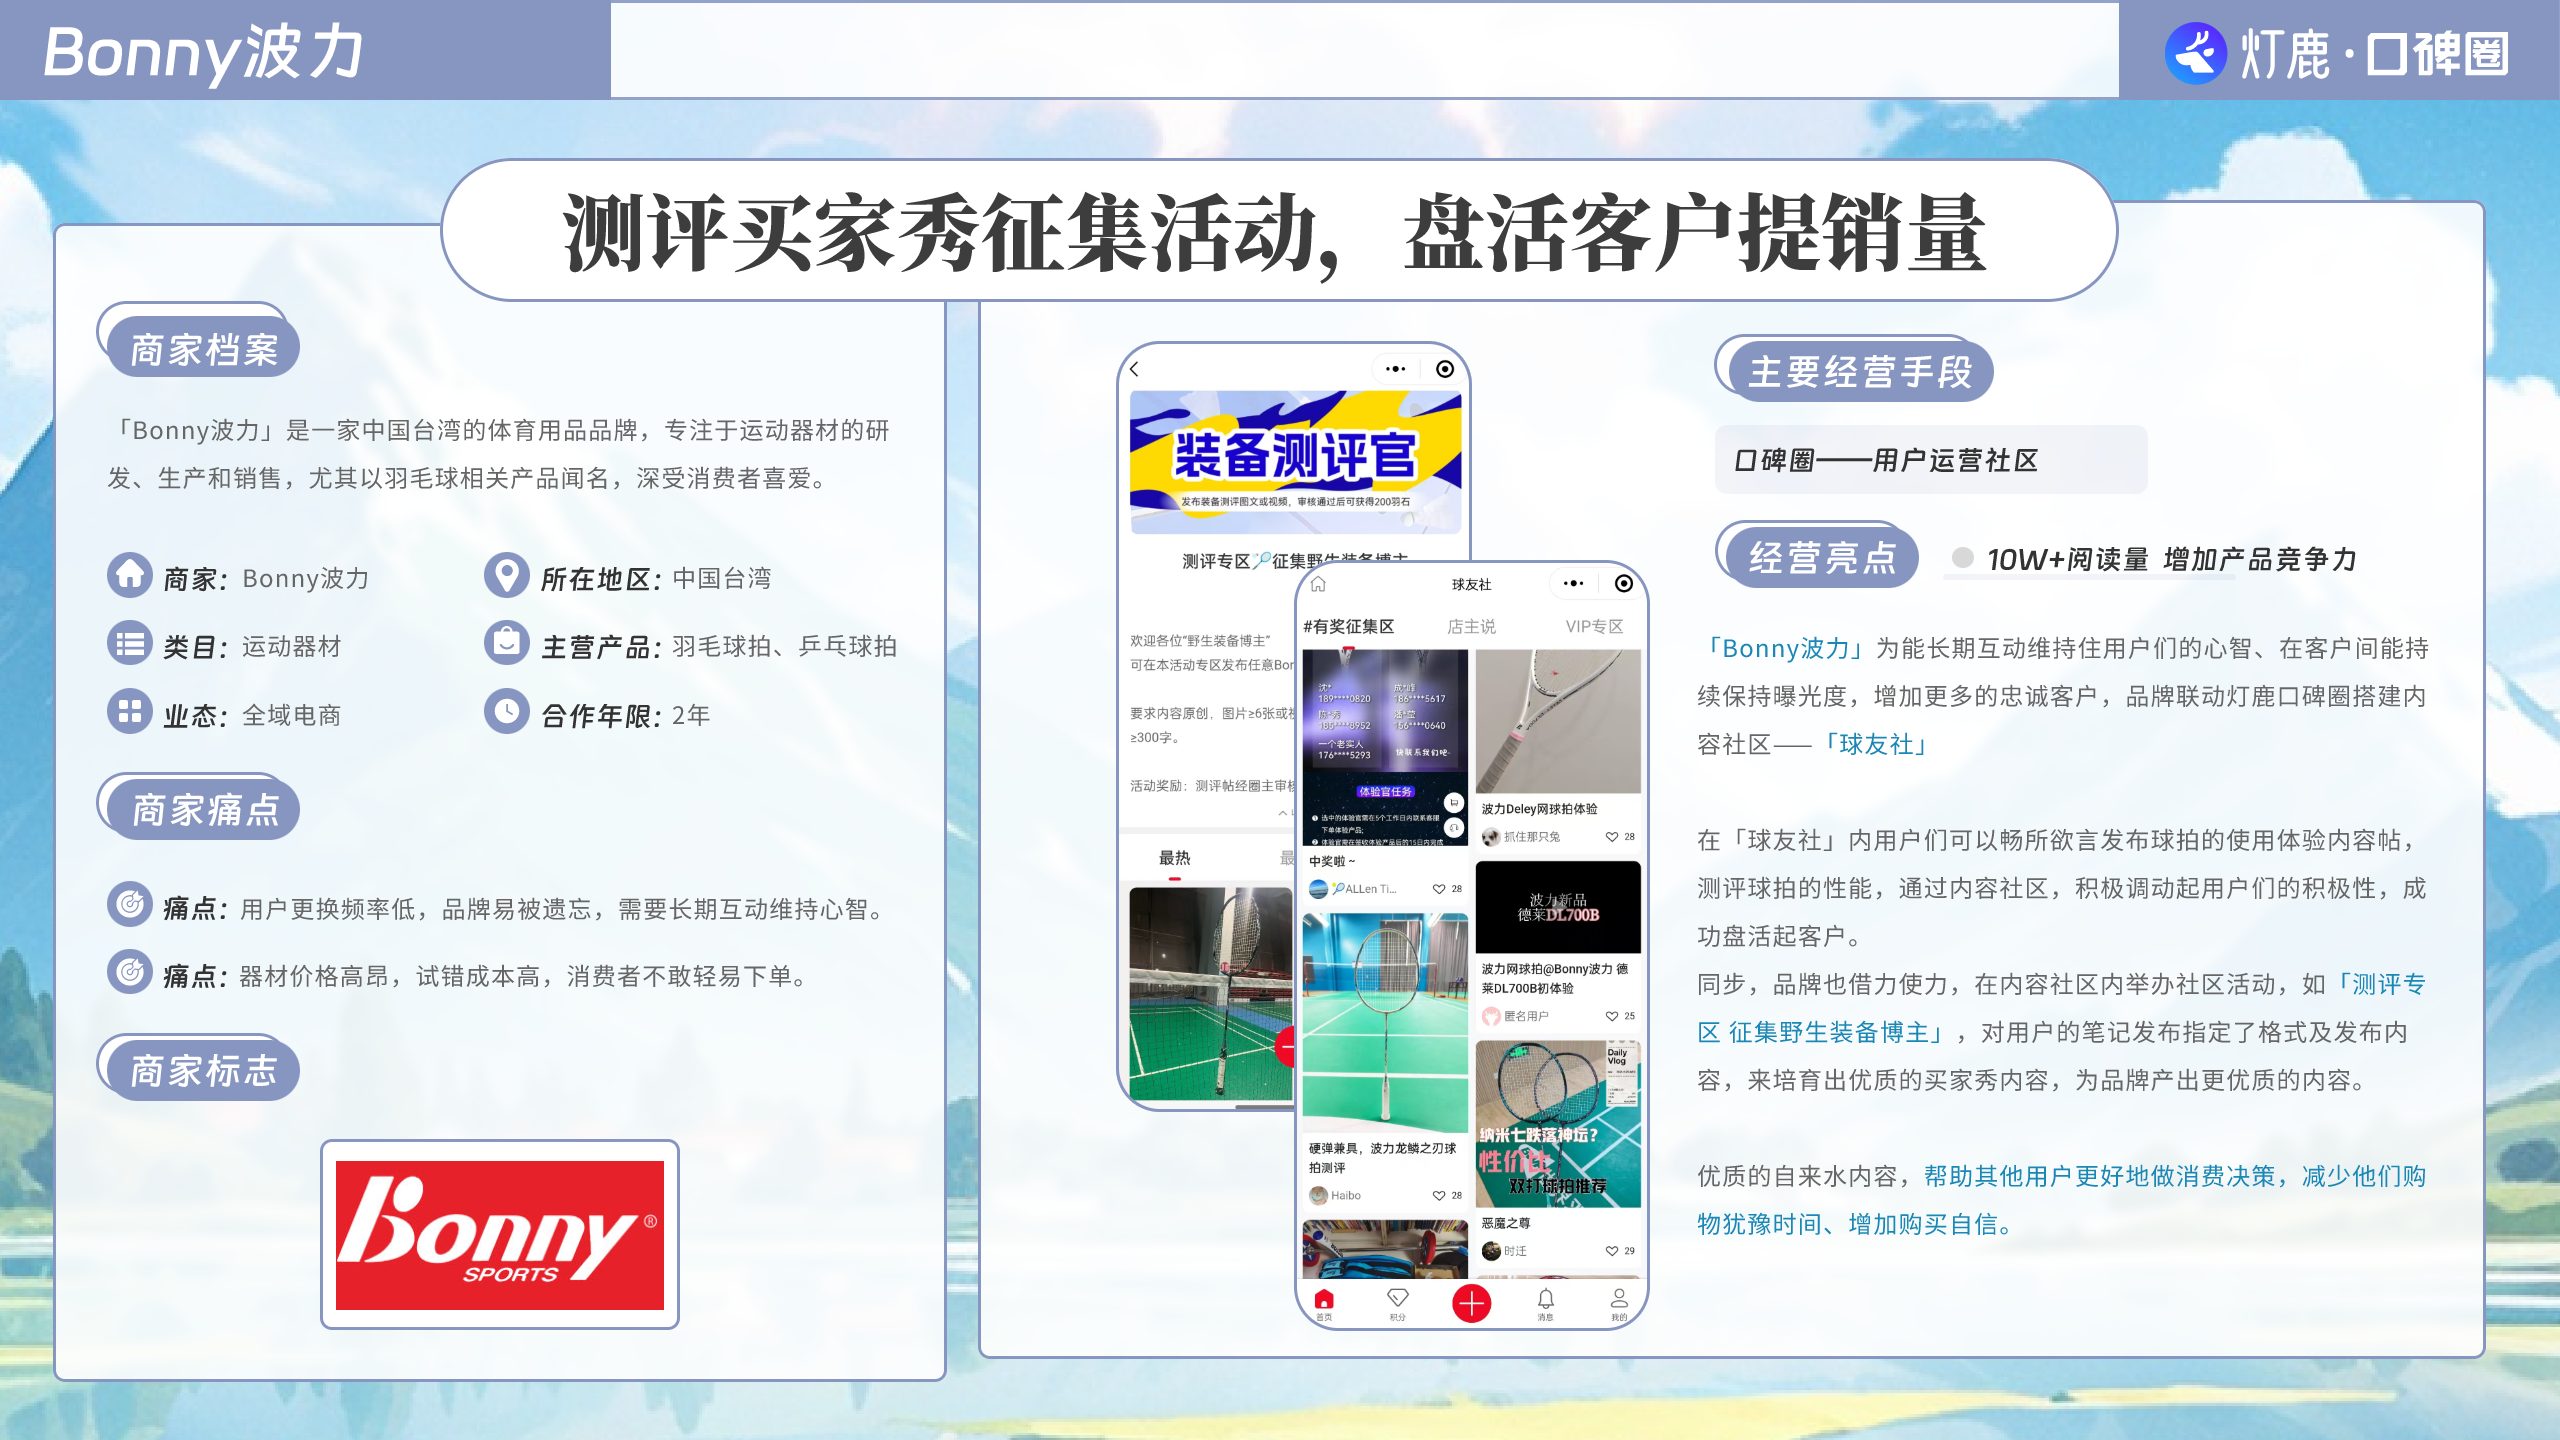Click the 口碑圈——用户运营社区 box

1931,460
